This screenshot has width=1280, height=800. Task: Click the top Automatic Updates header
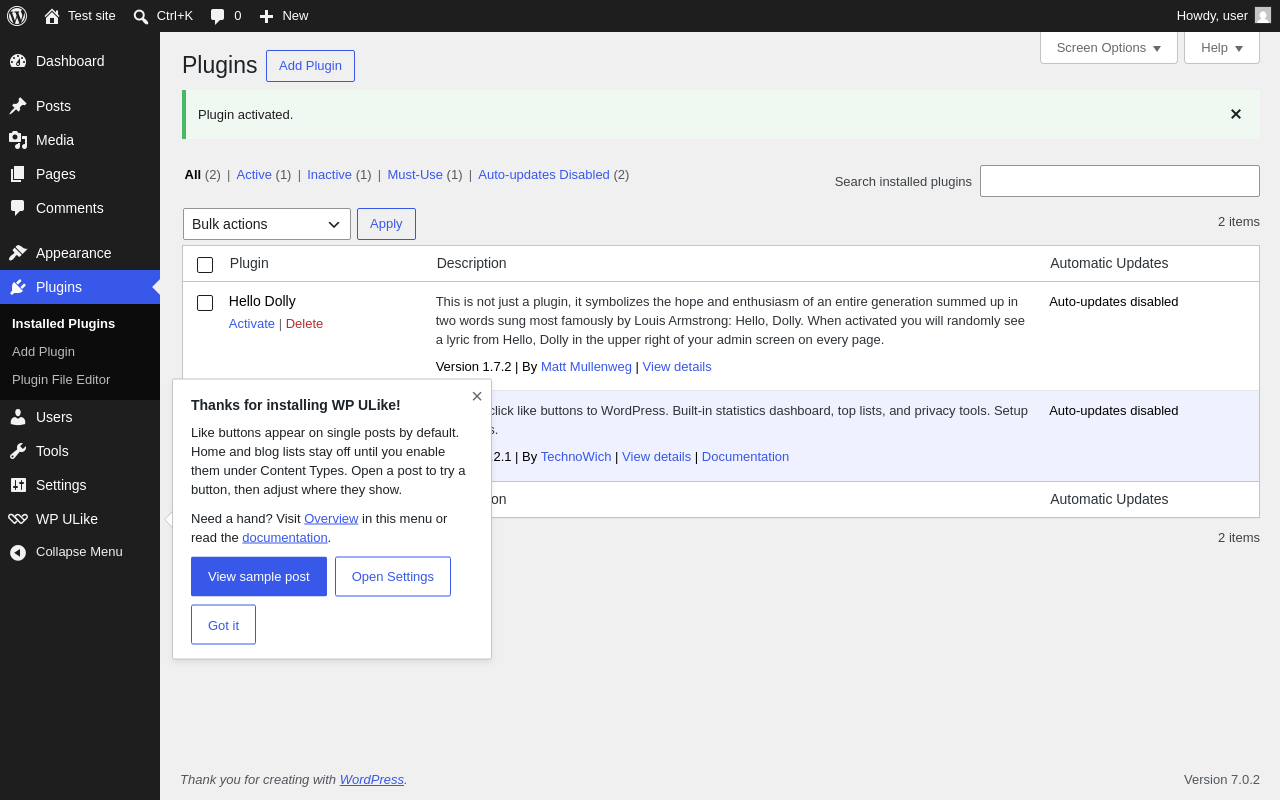(x=1109, y=263)
